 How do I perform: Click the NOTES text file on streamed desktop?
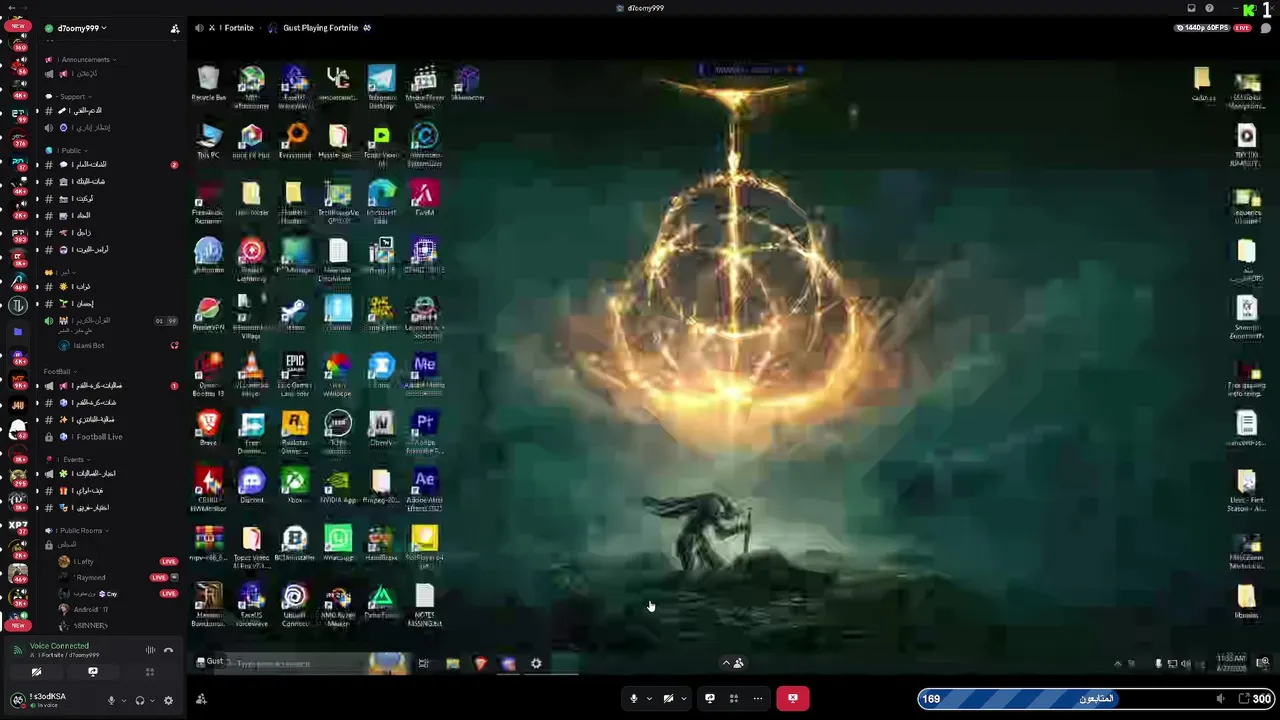pyautogui.click(x=424, y=606)
